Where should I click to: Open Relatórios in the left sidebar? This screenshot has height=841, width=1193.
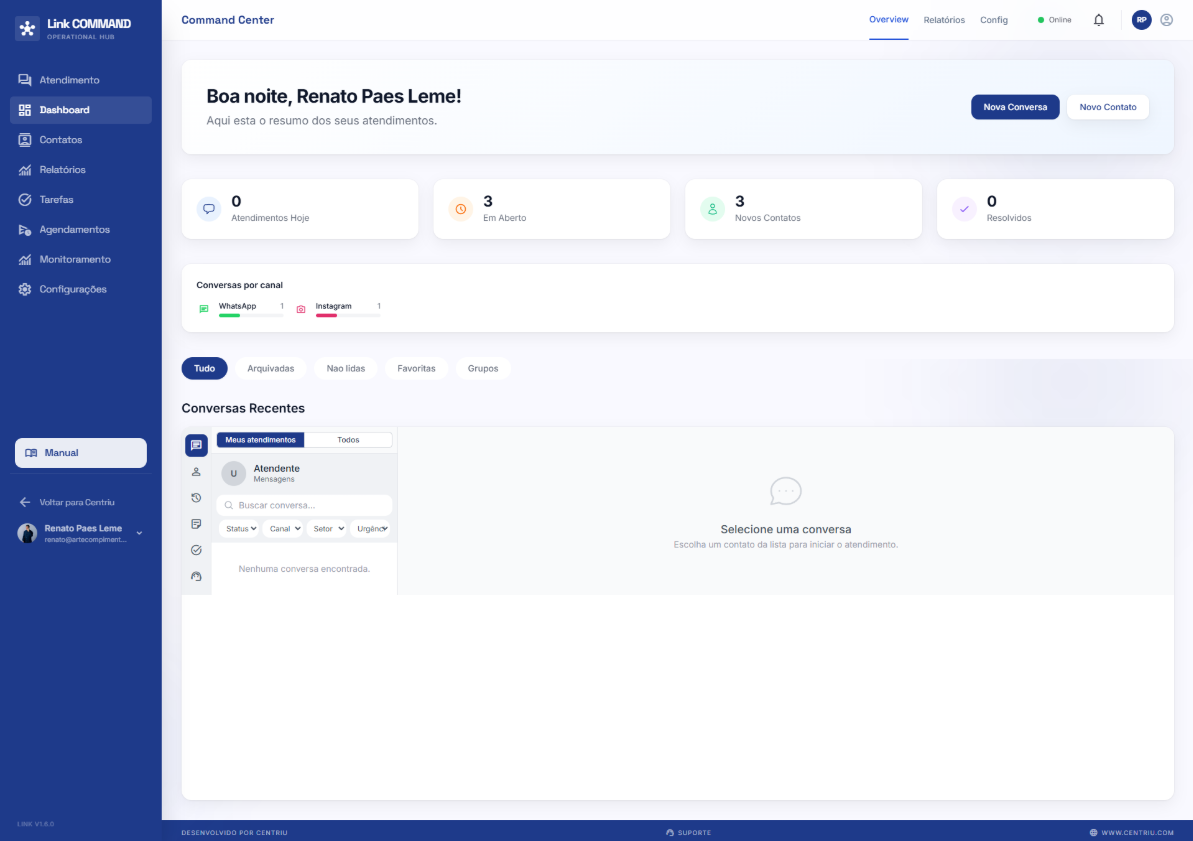(81, 170)
